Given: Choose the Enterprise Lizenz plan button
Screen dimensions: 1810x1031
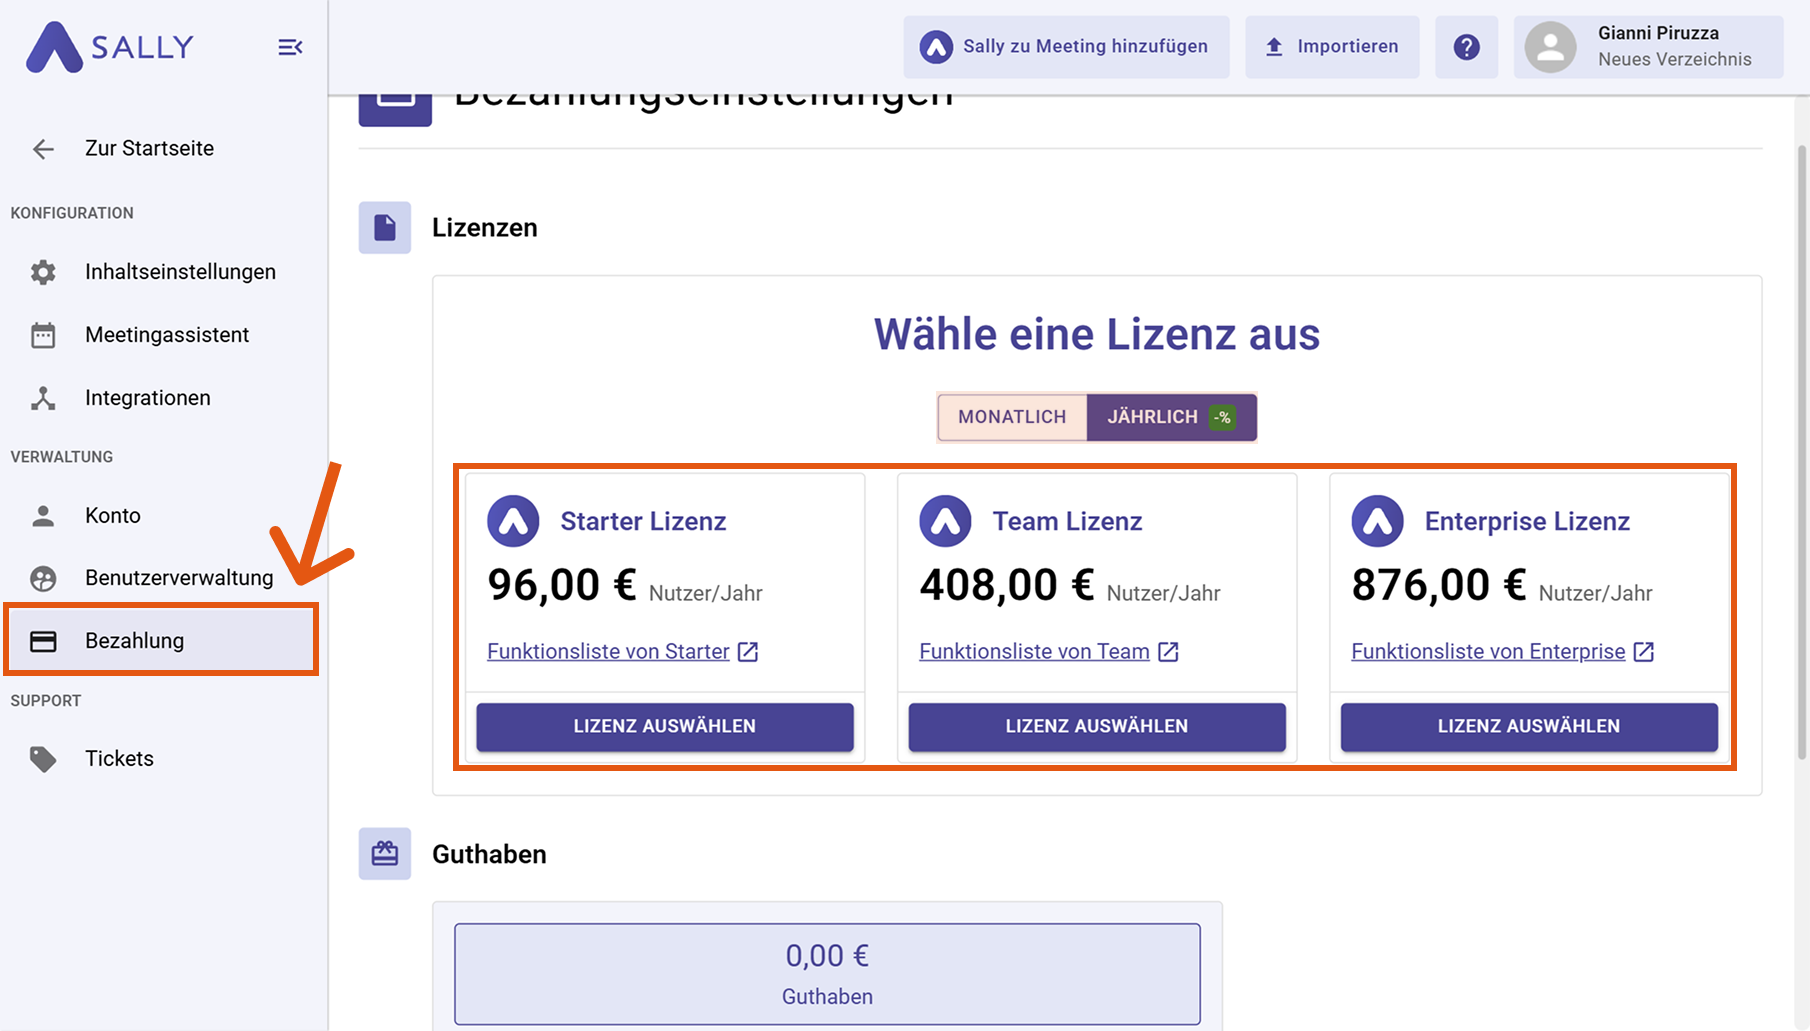Looking at the screenshot, I should [1529, 727].
